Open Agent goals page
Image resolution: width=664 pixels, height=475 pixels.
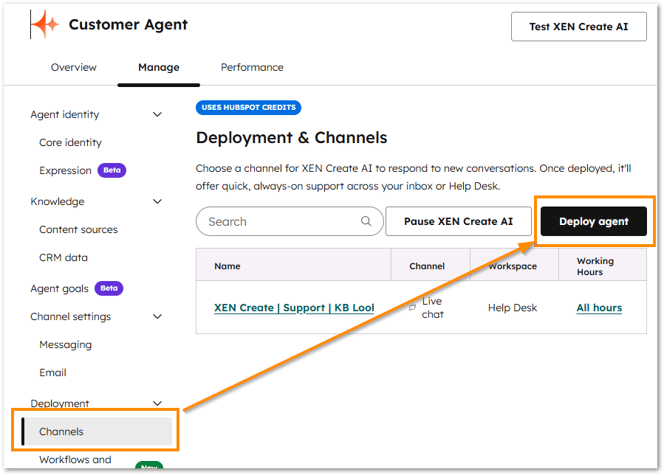pyautogui.click(x=59, y=289)
